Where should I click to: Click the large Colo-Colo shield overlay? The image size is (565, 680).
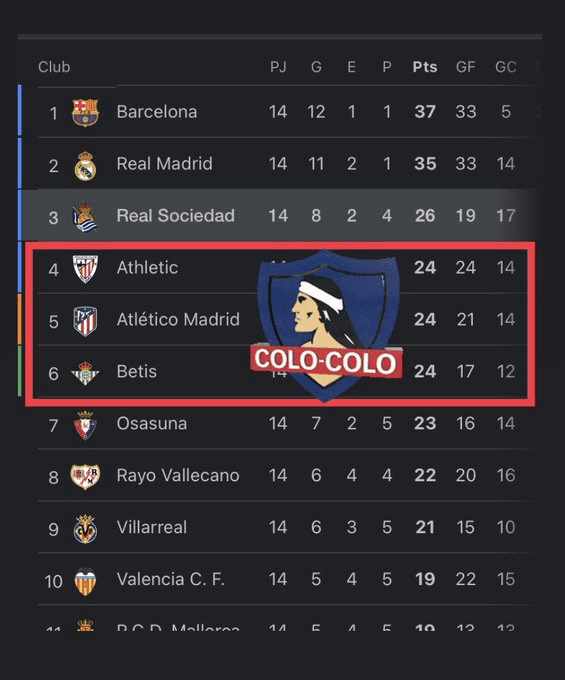tap(326, 325)
